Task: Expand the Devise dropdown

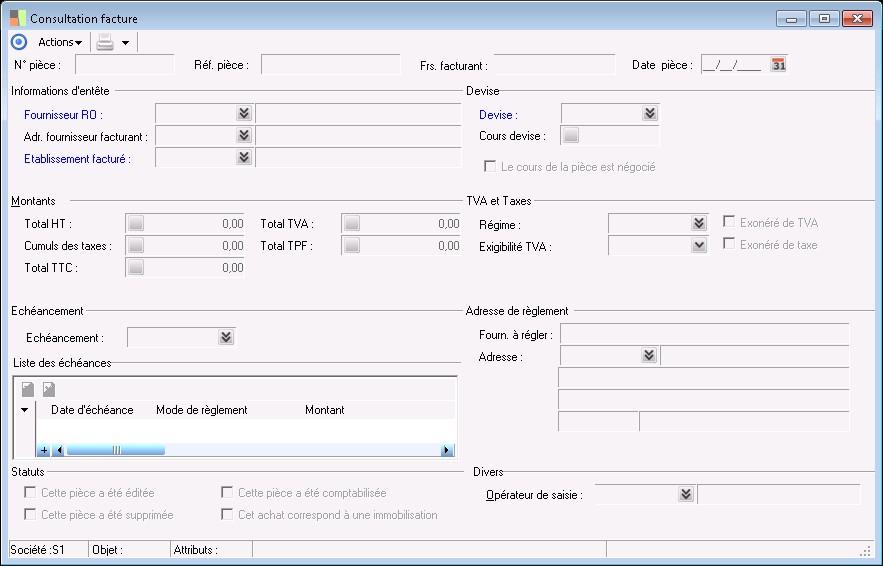Action: click(x=649, y=113)
